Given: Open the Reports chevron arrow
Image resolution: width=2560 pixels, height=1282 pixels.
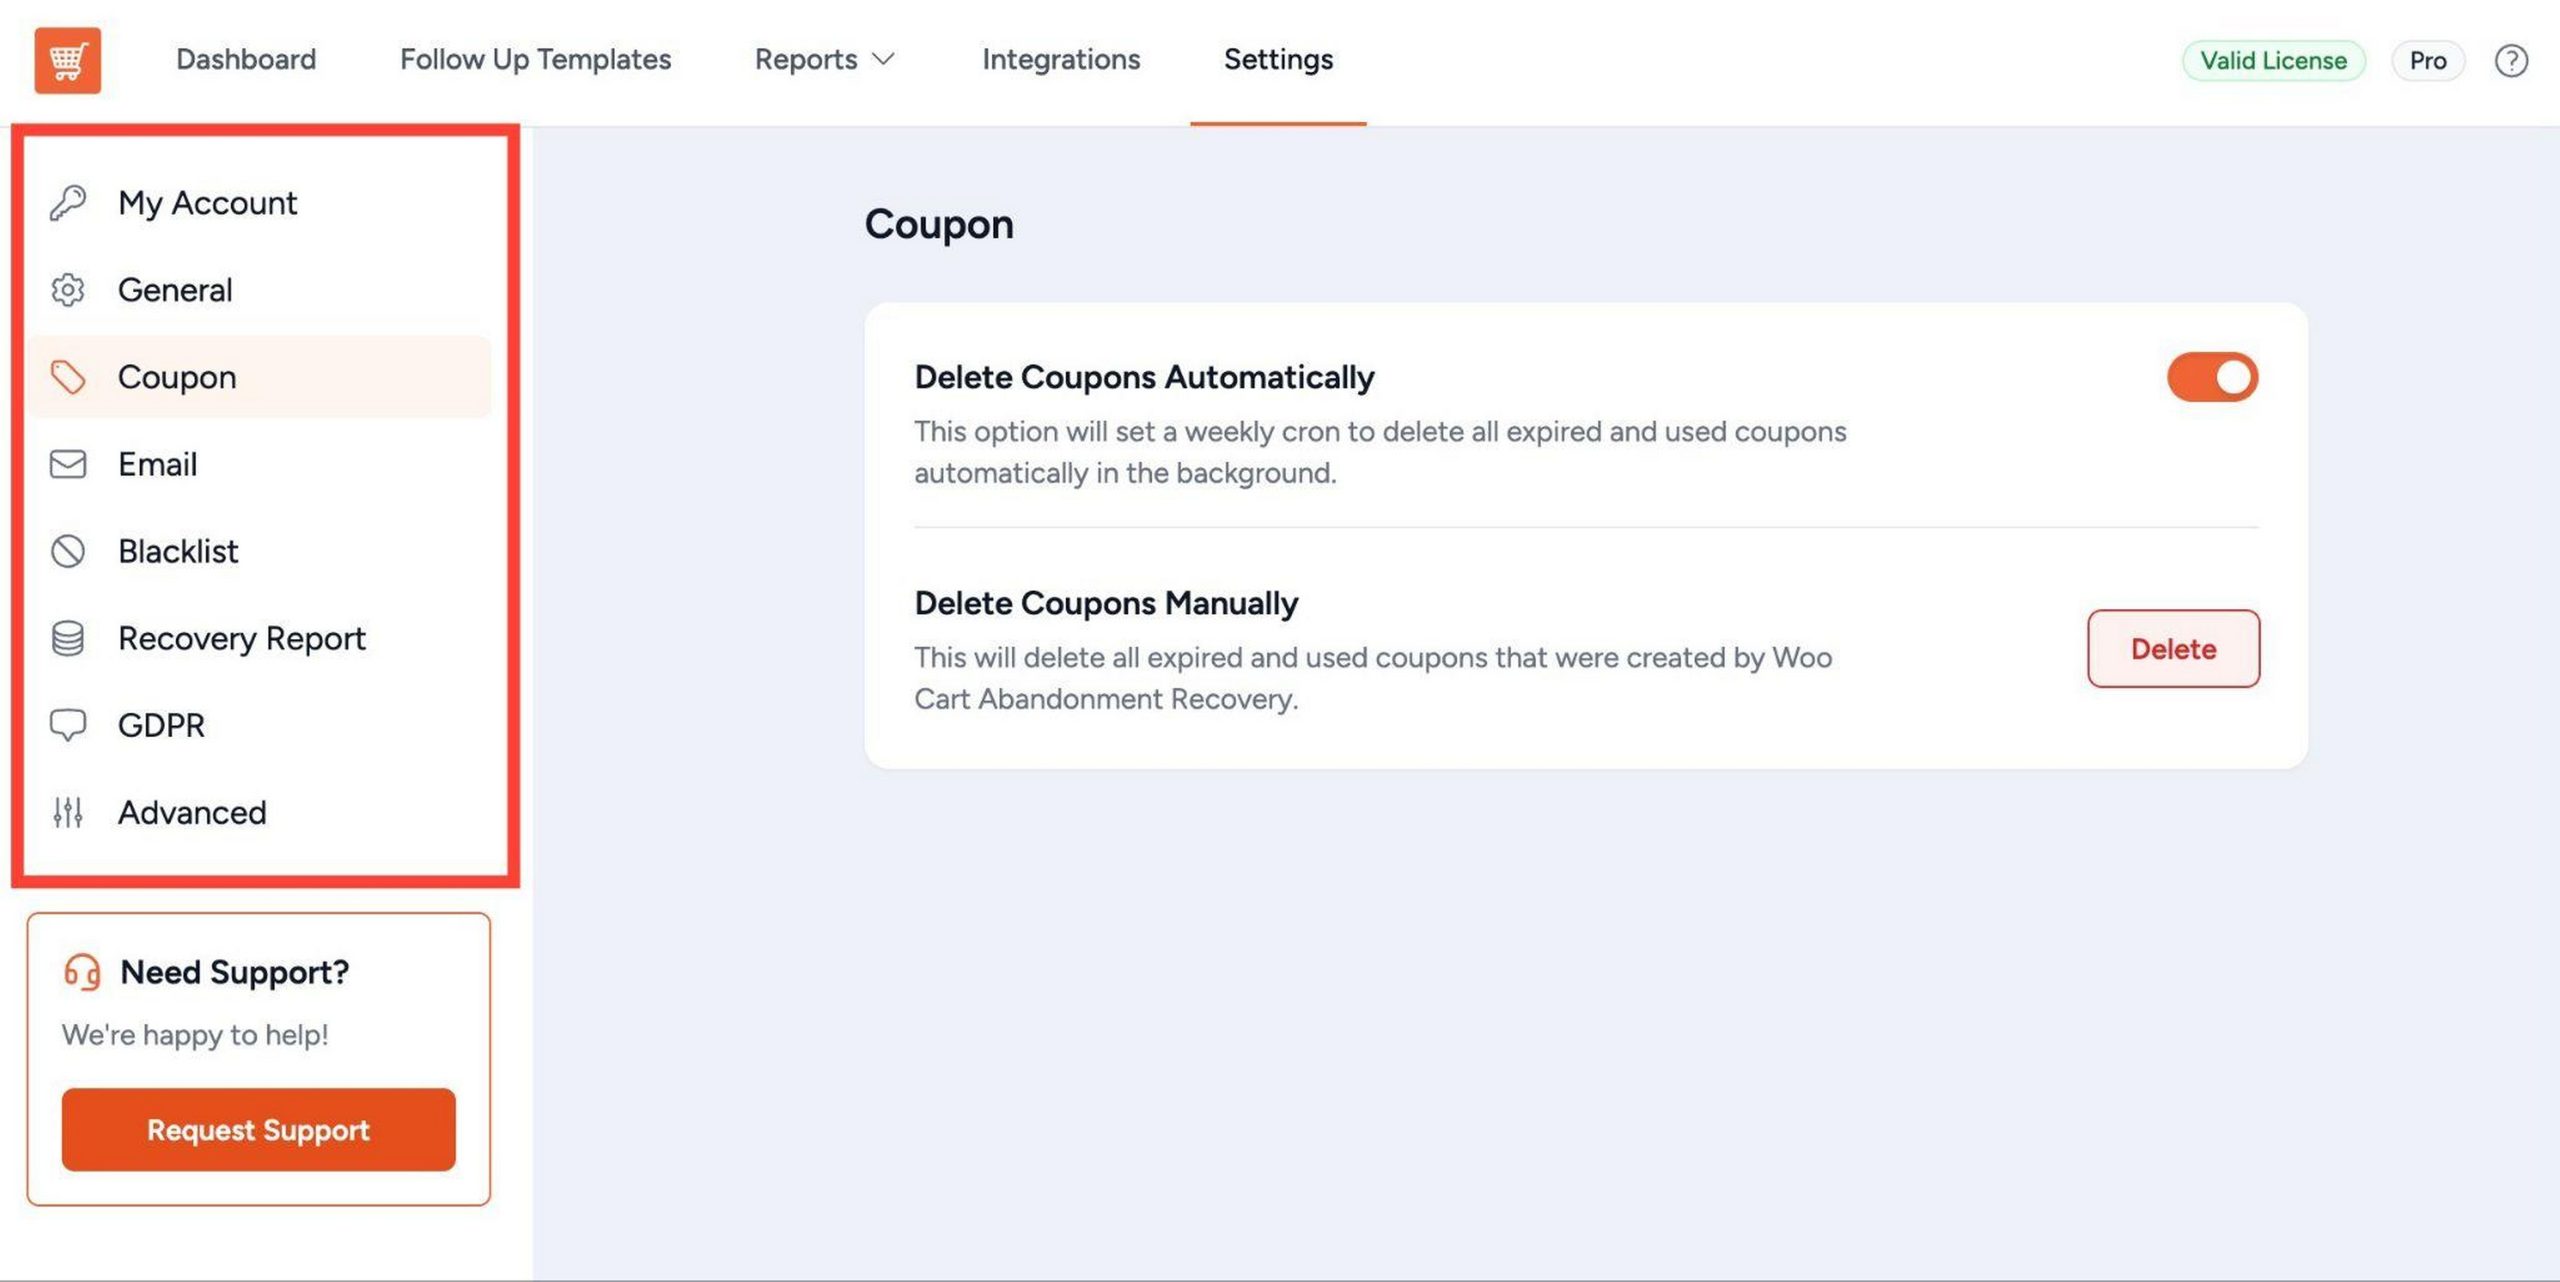Looking at the screenshot, I should (x=884, y=62).
